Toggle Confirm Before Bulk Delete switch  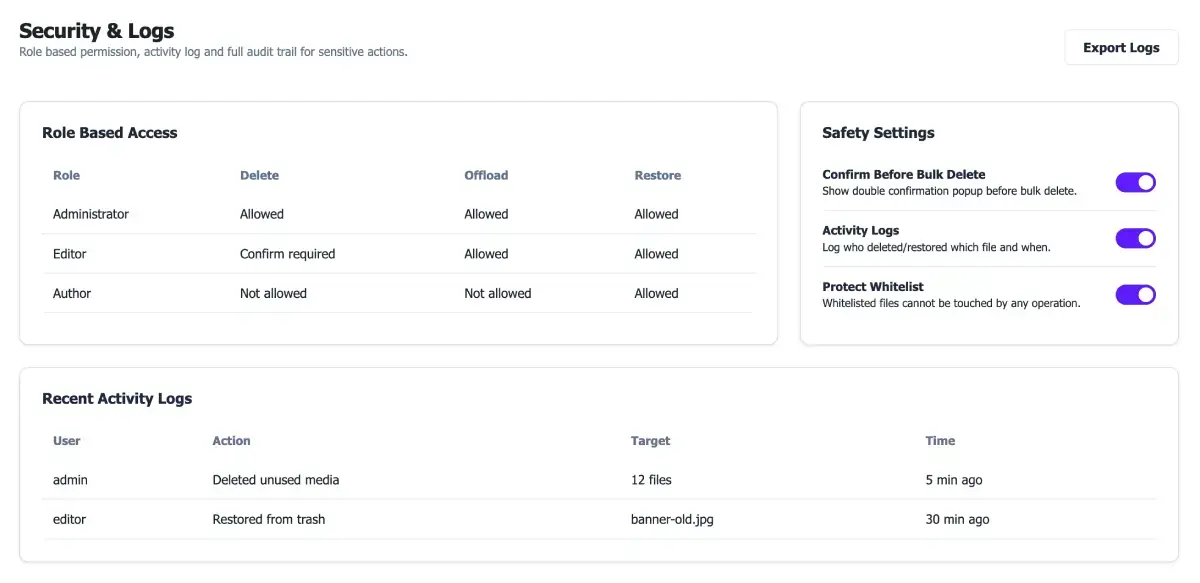(1135, 182)
